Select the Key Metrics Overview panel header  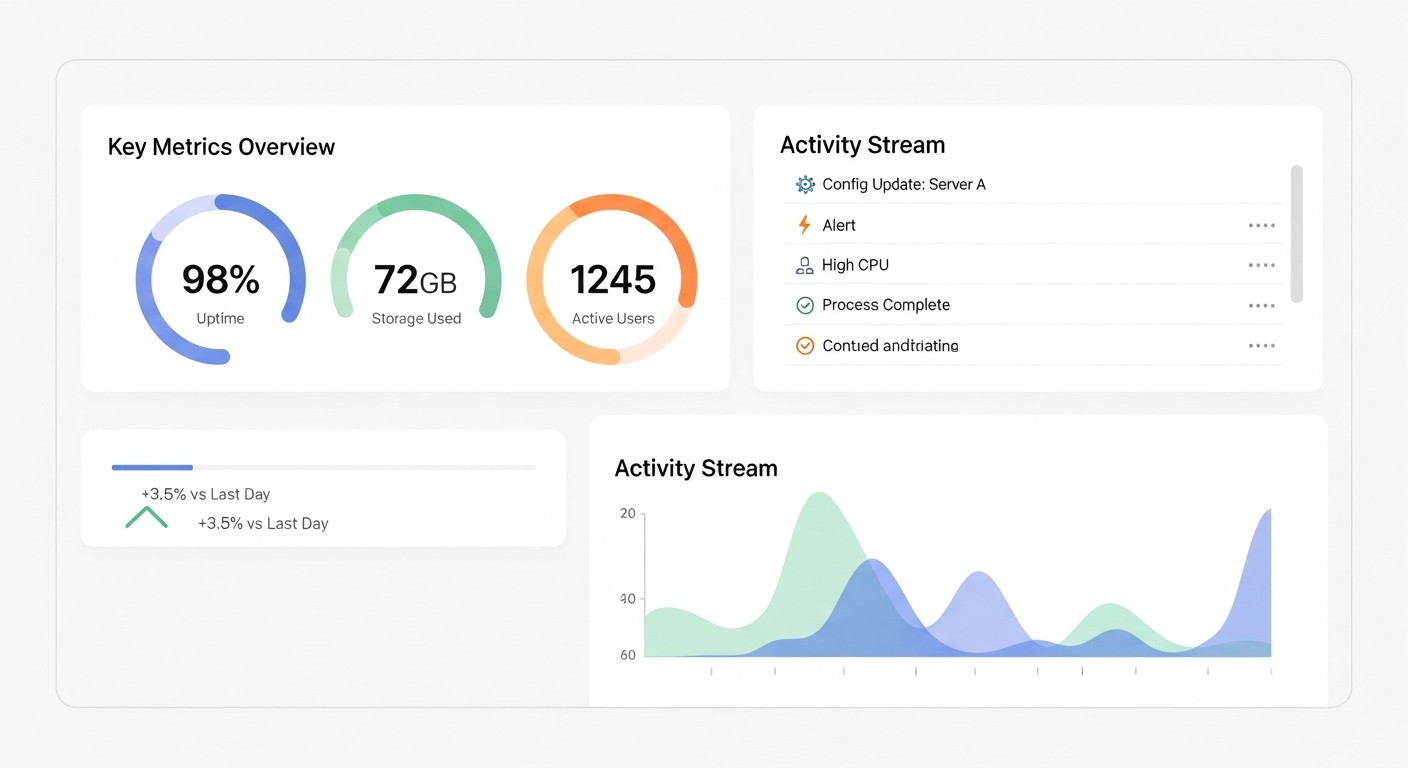[221, 146]
